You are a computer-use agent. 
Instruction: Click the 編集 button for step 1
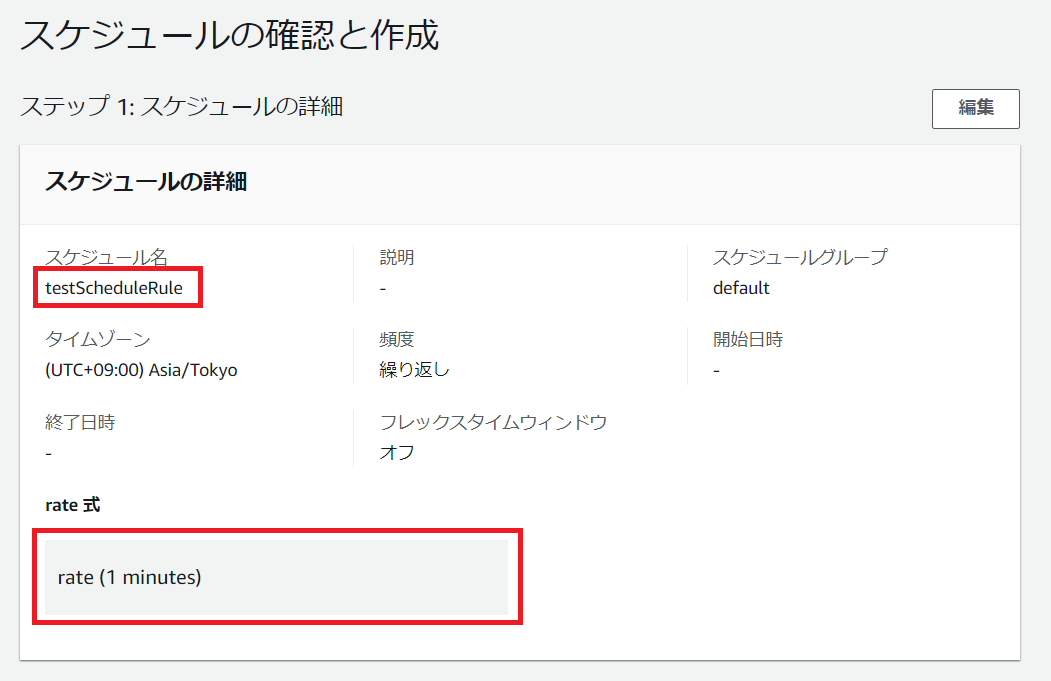tap(975, 109)
